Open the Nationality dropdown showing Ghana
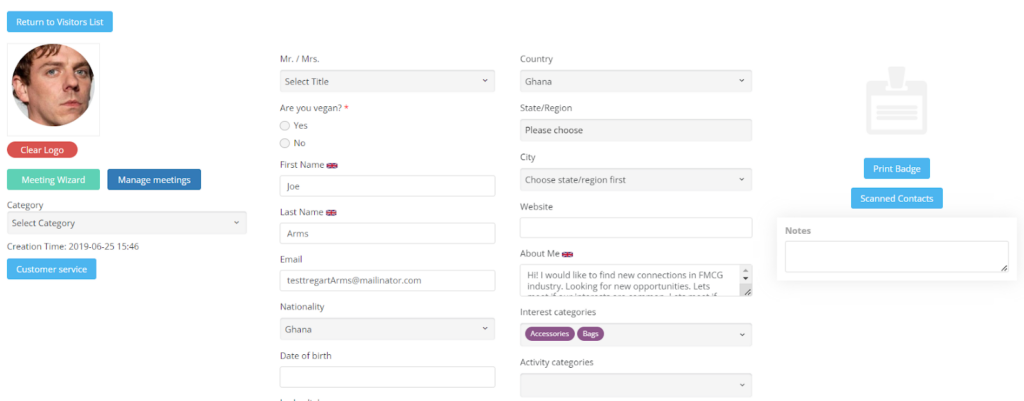Viewport: 1024px width, 401px height. click(x=387, y=329)
